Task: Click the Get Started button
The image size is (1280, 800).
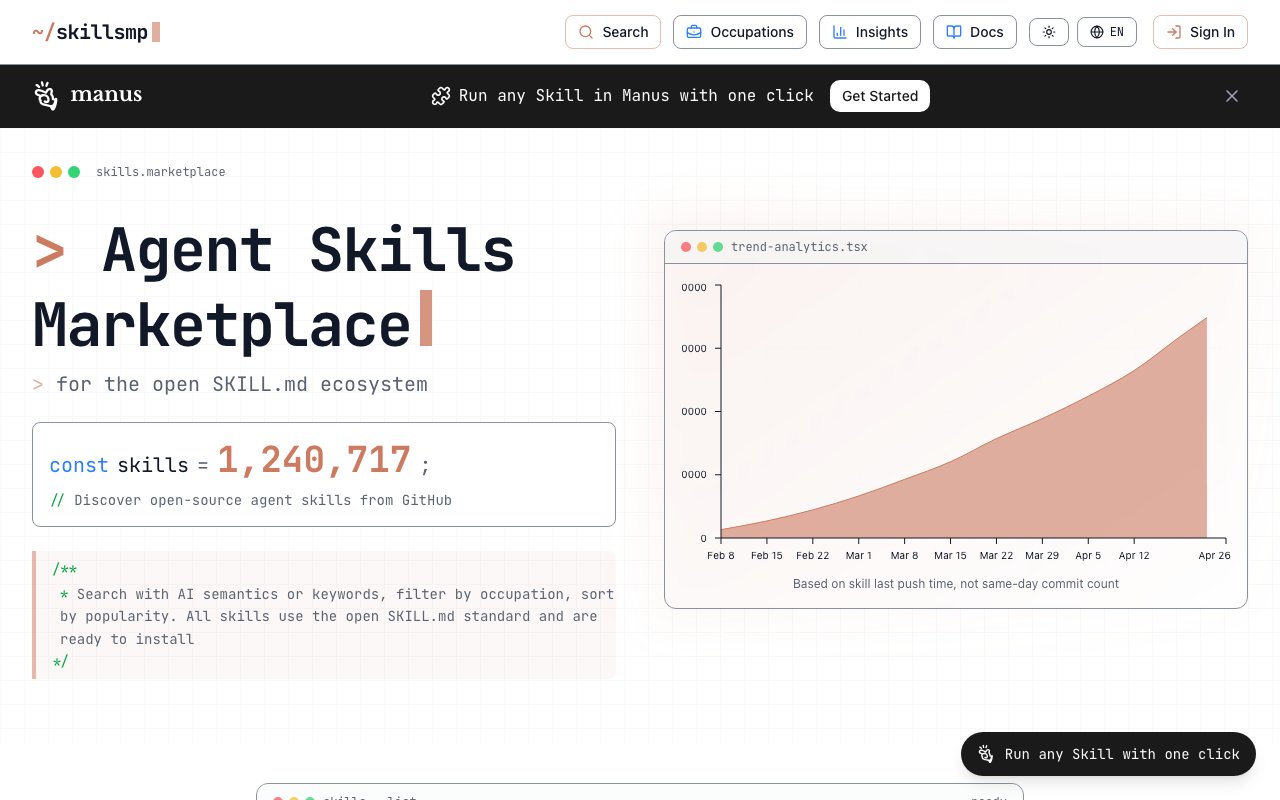Action: (880, 96)
